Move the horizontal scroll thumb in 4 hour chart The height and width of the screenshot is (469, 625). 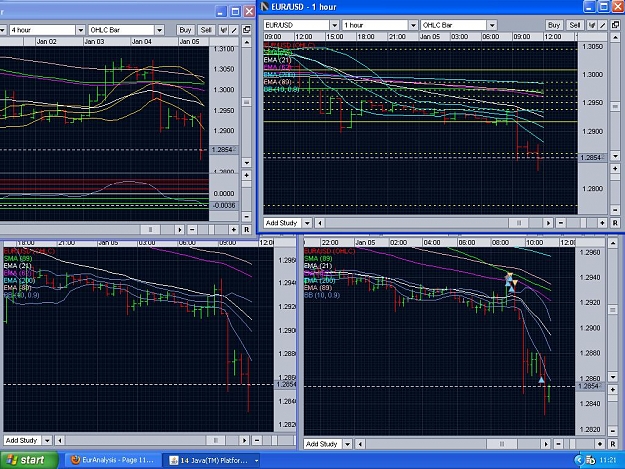point(150,230)
